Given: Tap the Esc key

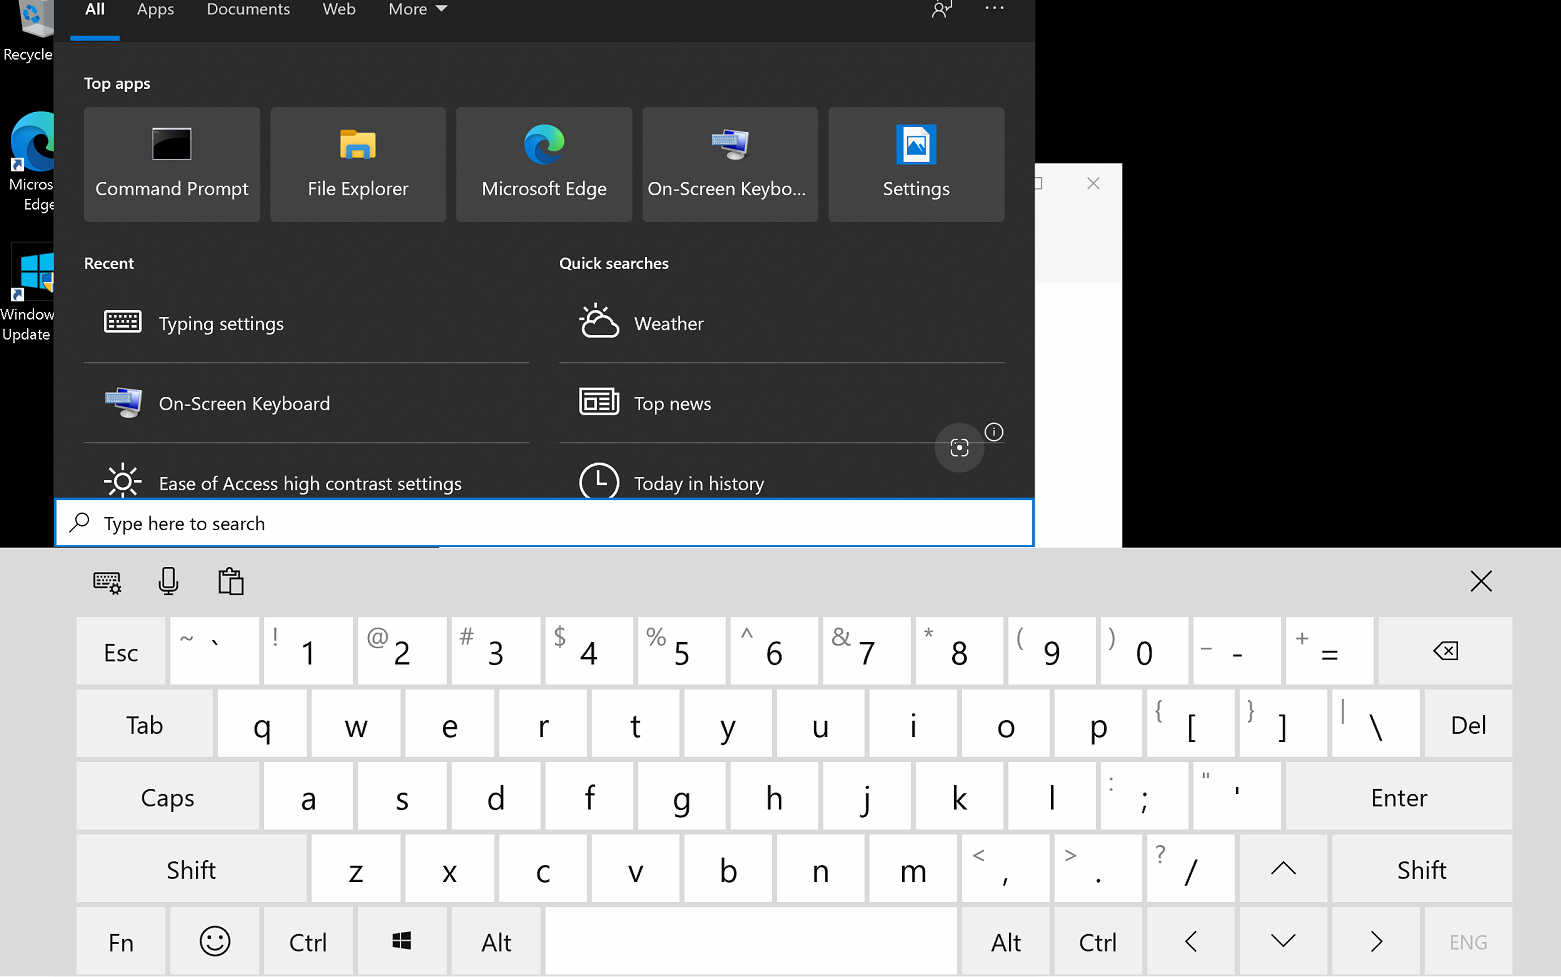Looking at the screenshot, I should coord(121,652).
